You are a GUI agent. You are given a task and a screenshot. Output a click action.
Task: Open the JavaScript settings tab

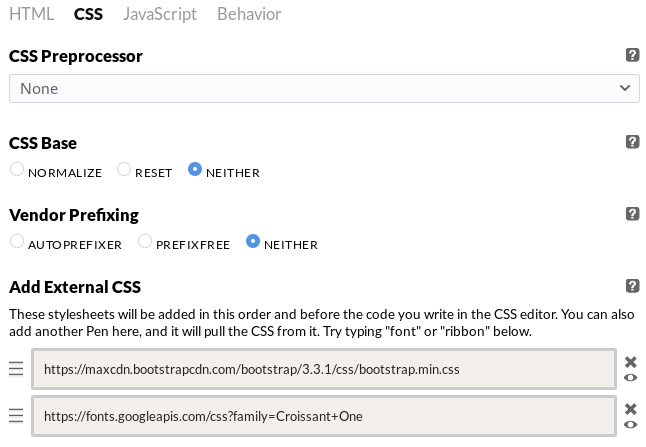[x=160, y=14]
